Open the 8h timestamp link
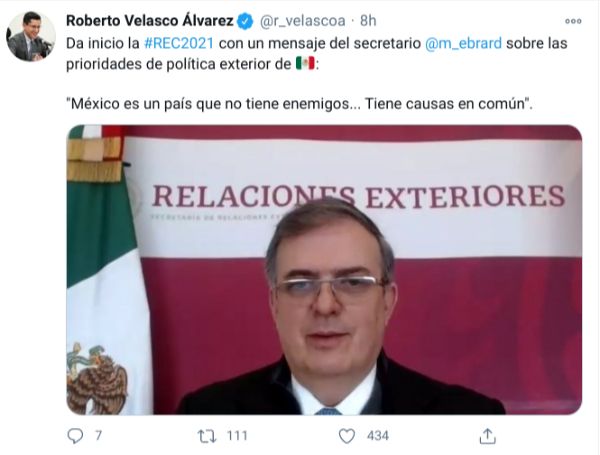600x455 pixels. (368, 21)
